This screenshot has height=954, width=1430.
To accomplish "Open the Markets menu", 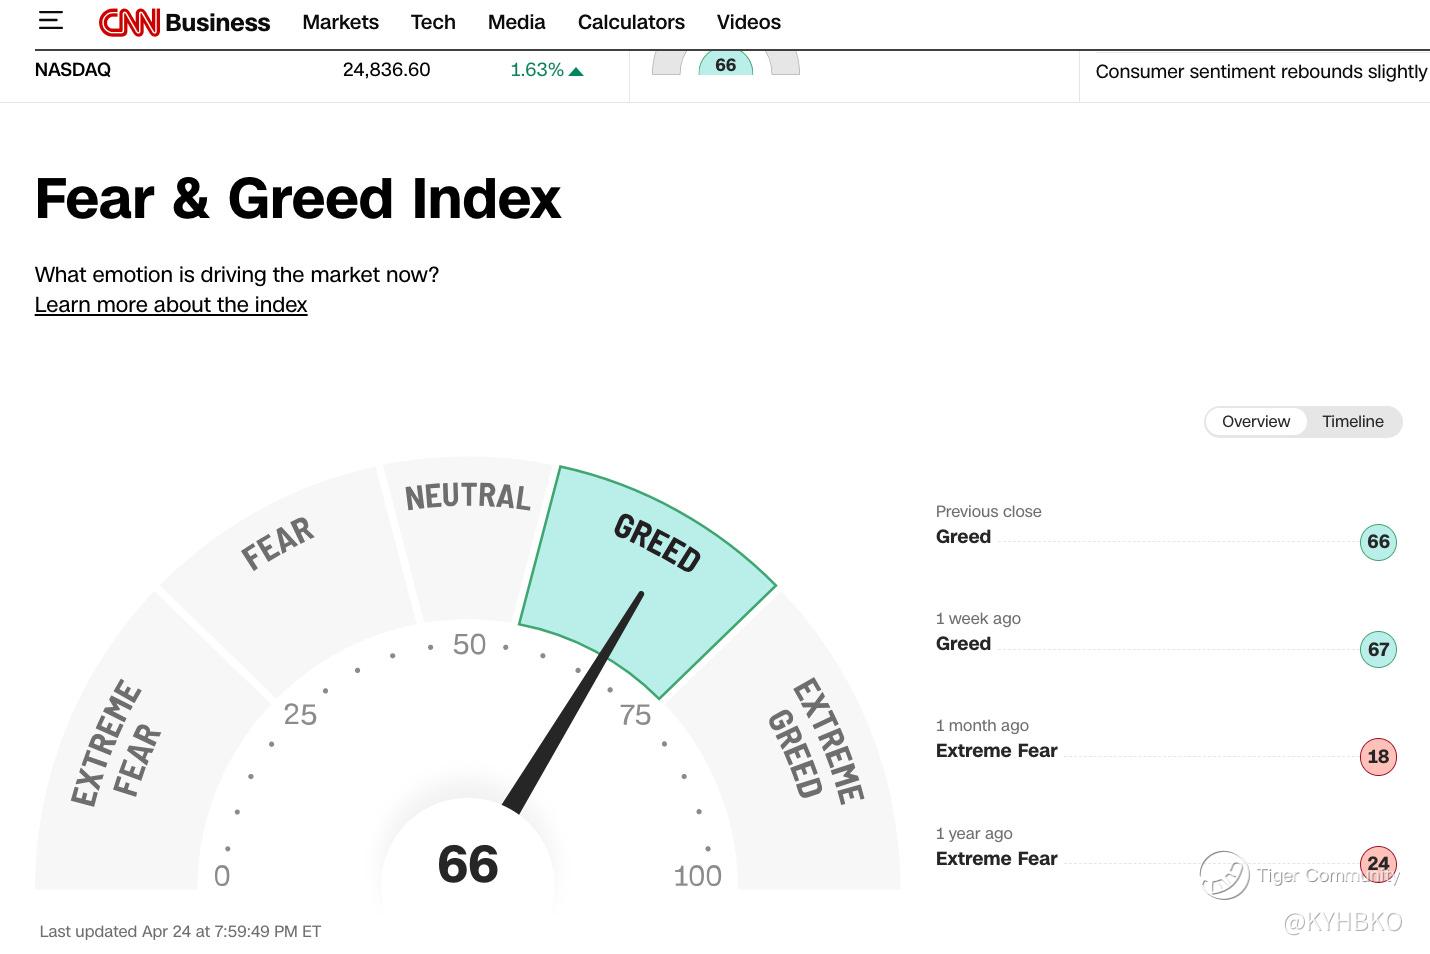I will tap(340, 22).
